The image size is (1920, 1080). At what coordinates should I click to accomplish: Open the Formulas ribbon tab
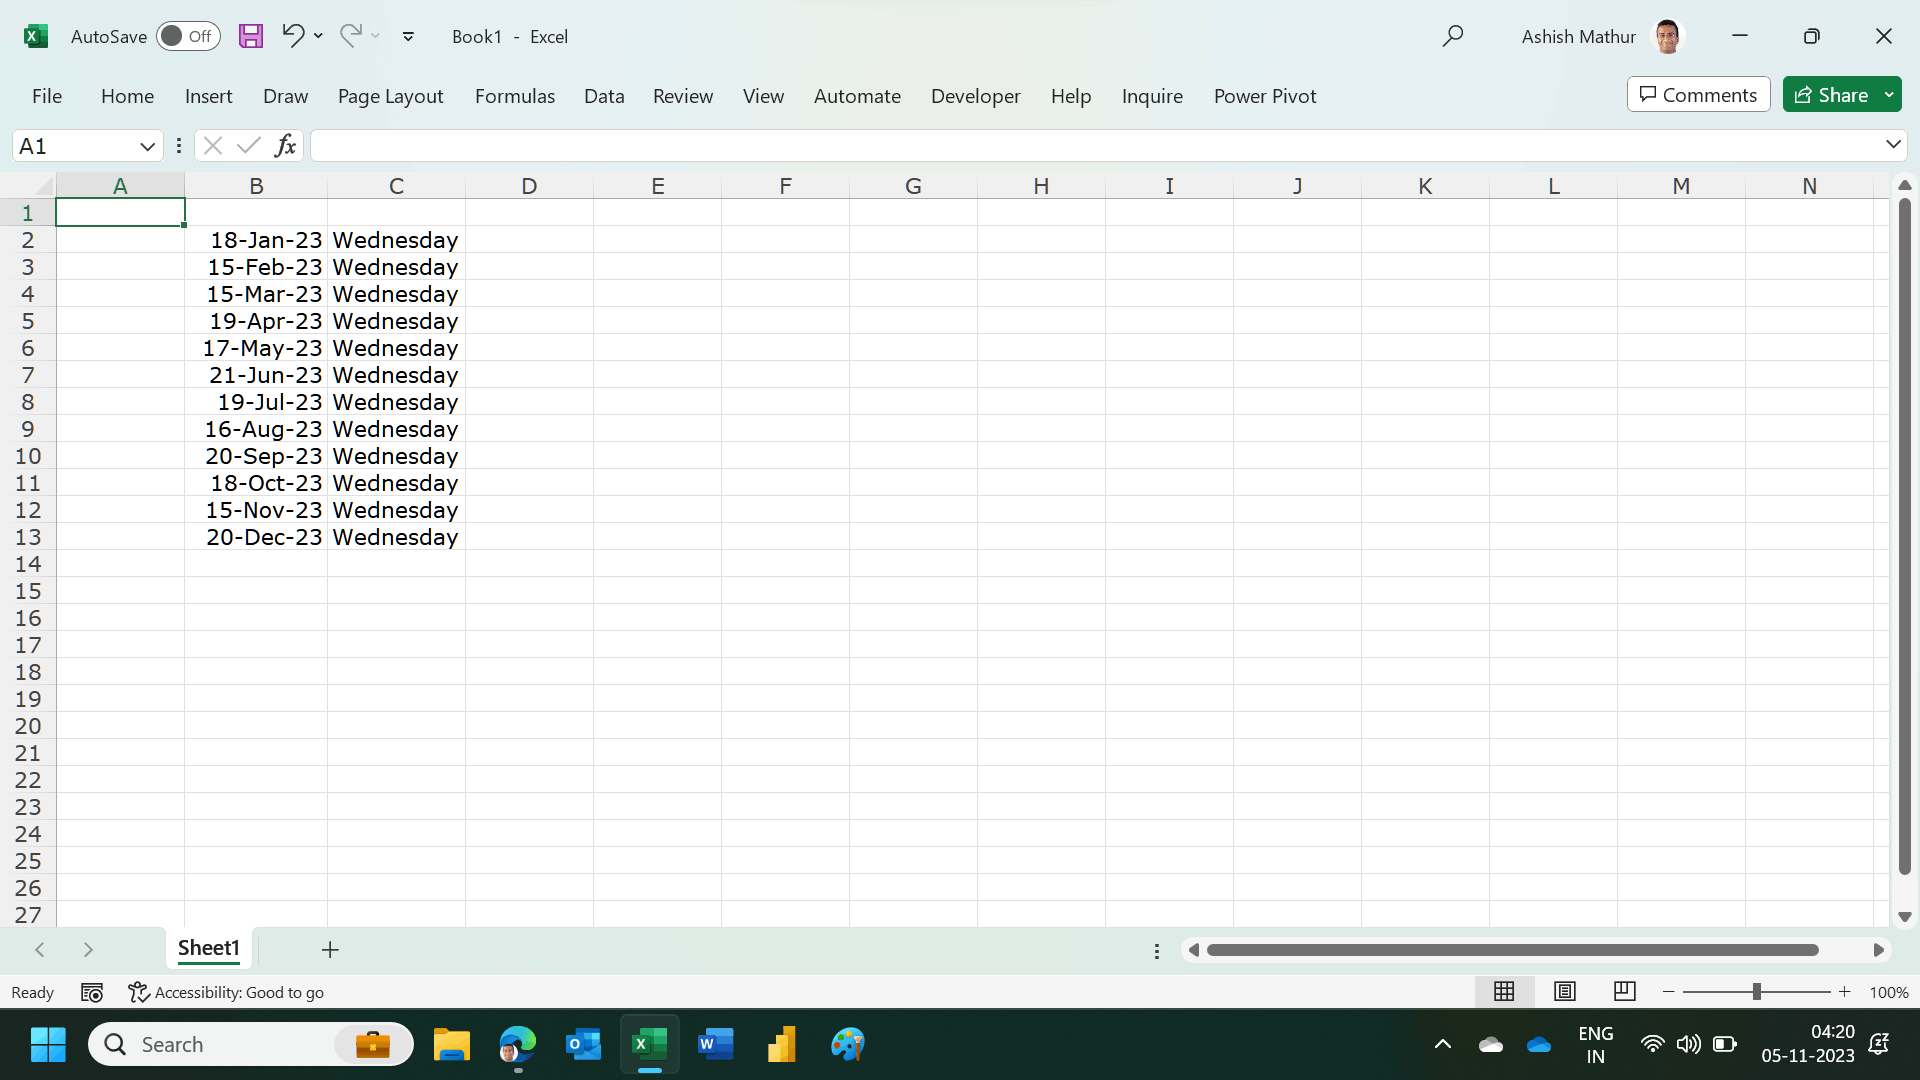pos(515,96)
